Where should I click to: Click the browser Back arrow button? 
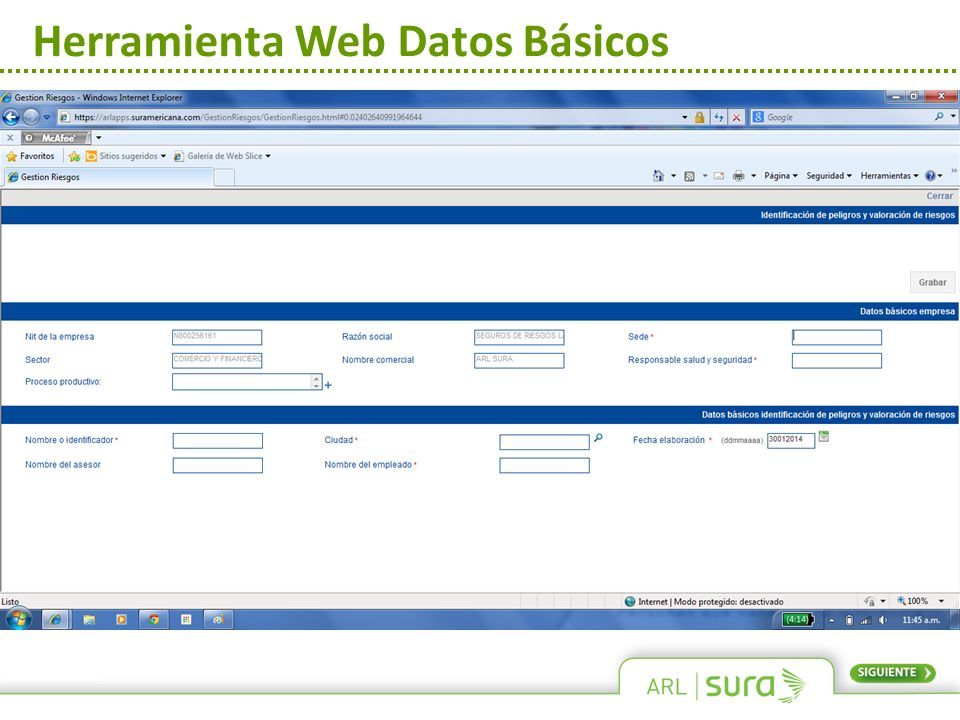(11, 116)
